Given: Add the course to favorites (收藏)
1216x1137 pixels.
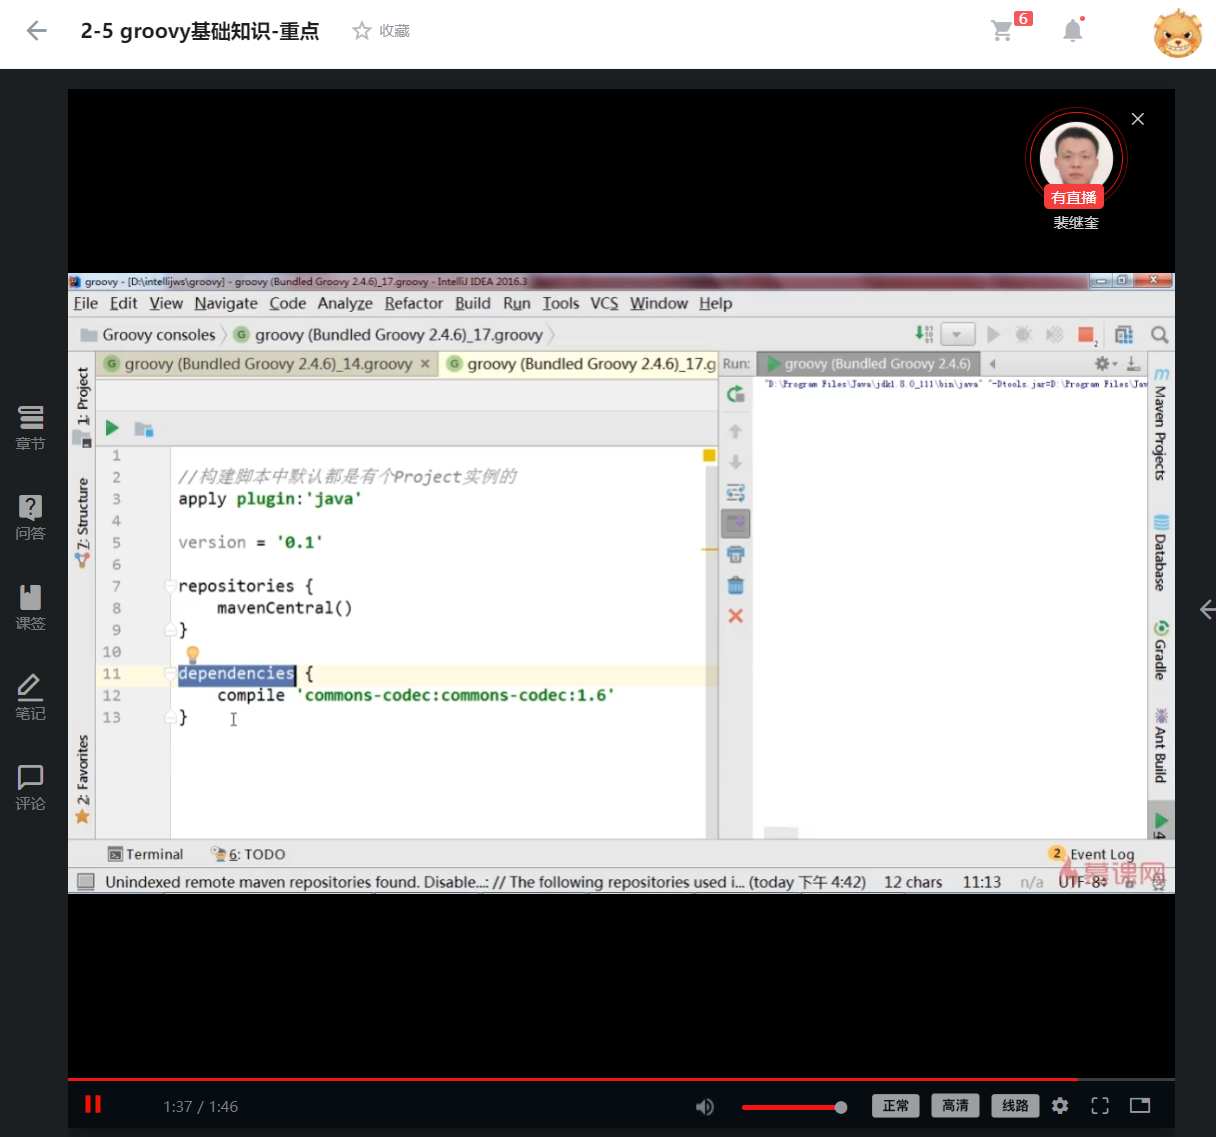Looking at the screenshot, I should [381, 31].
